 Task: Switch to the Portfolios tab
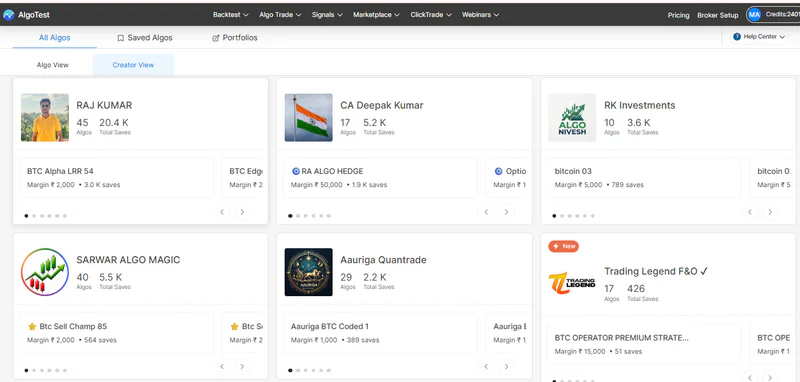tap(235, 38)
